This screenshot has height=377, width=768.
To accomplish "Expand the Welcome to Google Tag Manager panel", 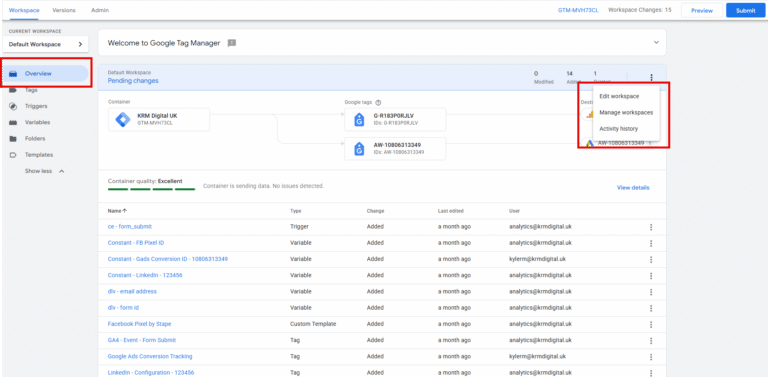I will 656,43.
